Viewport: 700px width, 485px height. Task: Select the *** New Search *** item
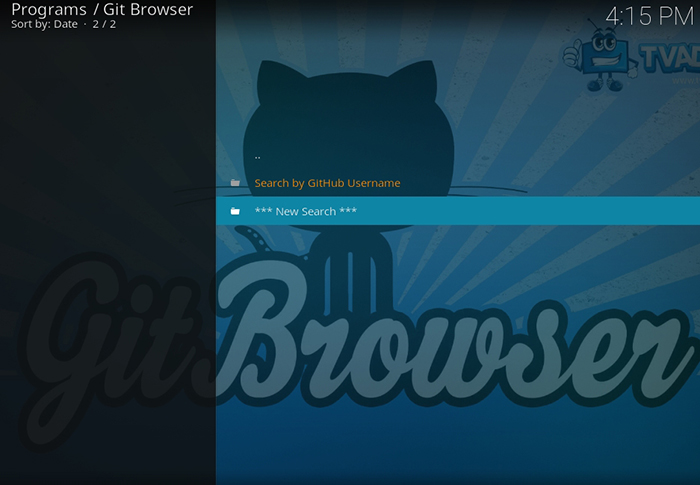click(458, 211)
